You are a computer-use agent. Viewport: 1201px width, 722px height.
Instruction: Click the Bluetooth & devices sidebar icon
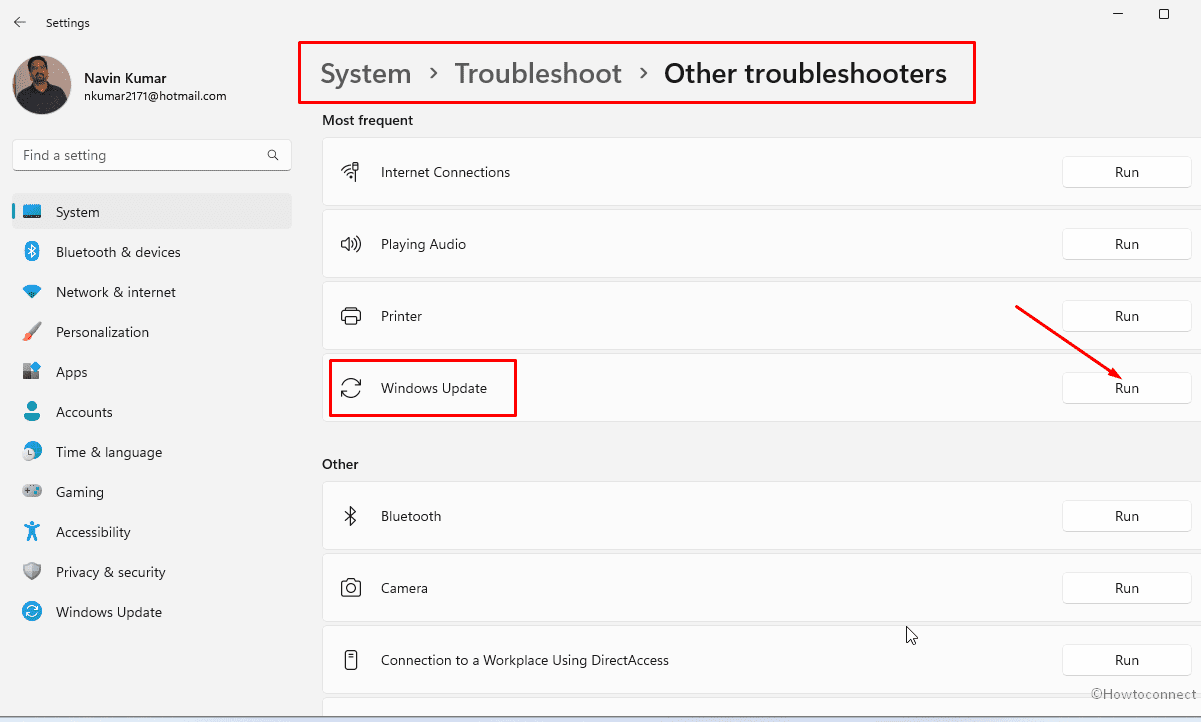32,252
